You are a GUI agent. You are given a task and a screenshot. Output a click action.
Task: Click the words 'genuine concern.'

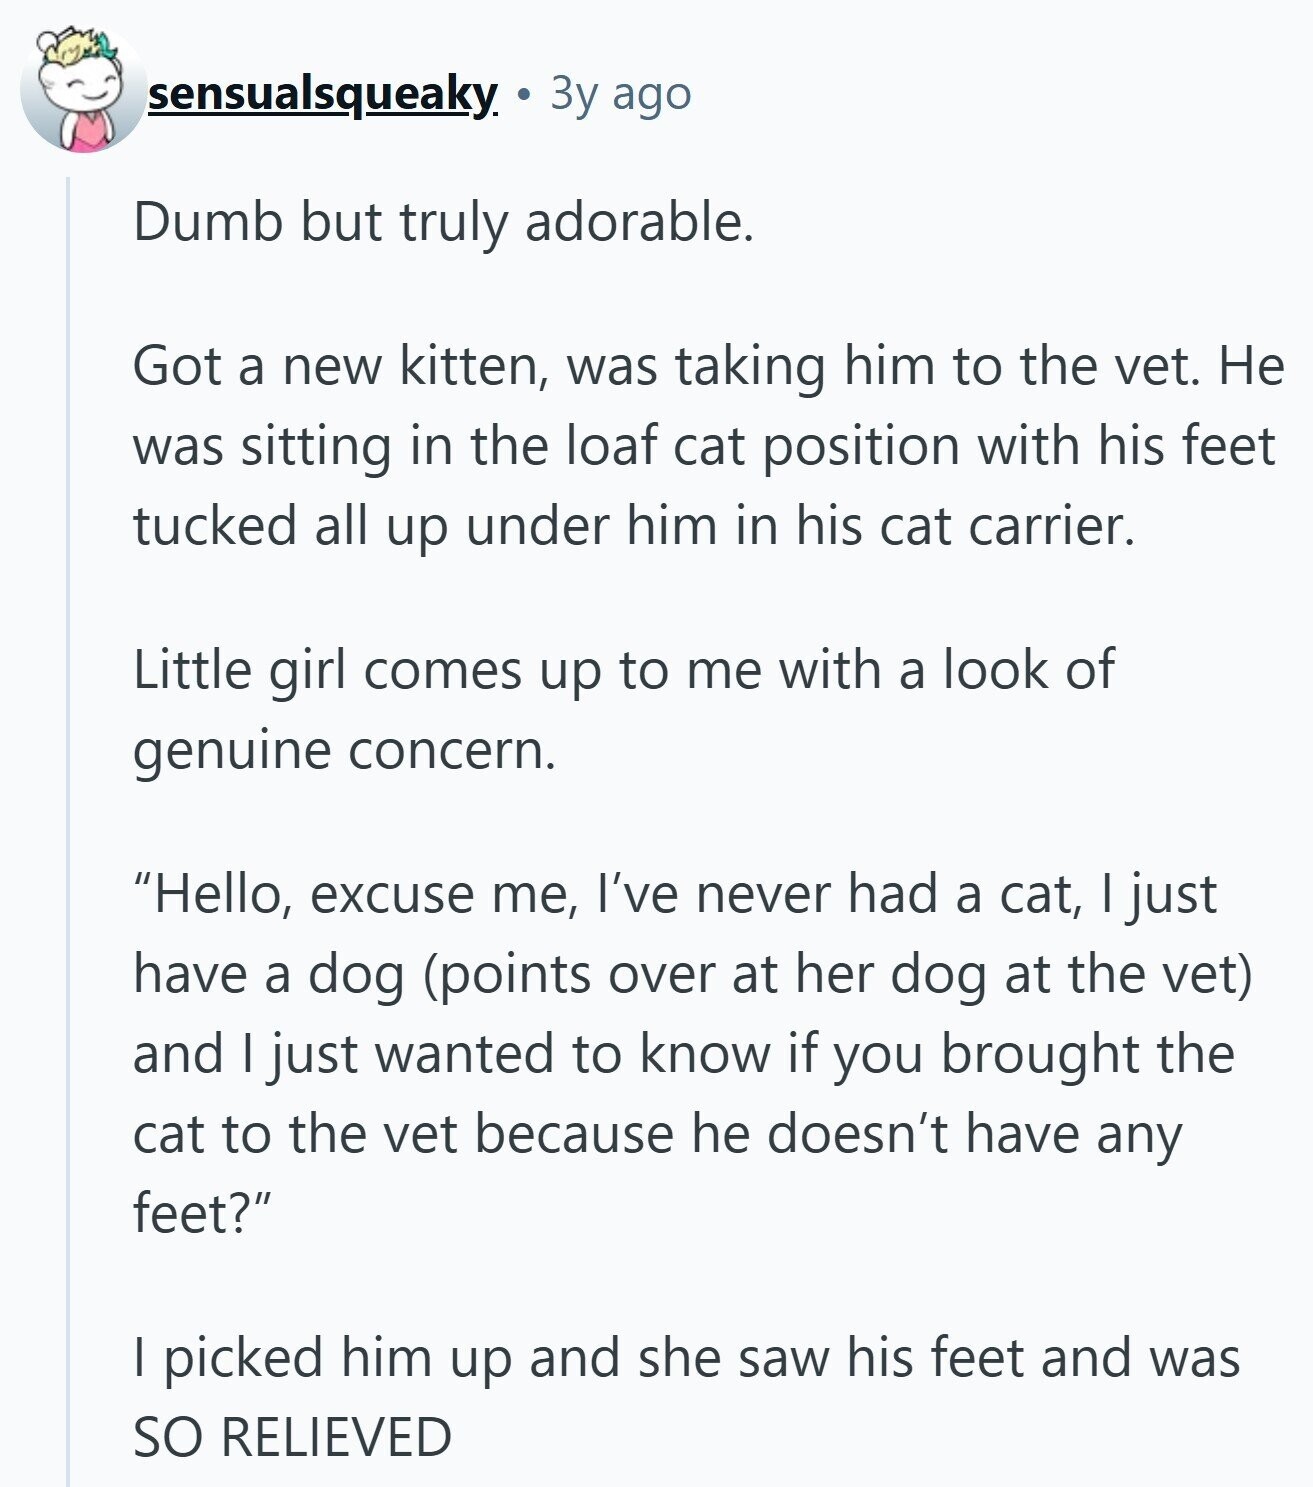click(344, 749)
